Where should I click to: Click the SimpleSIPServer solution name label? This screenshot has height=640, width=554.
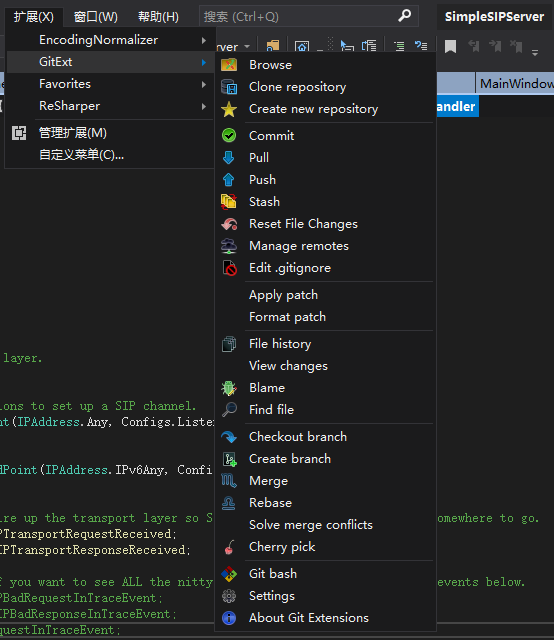(494, 17)
